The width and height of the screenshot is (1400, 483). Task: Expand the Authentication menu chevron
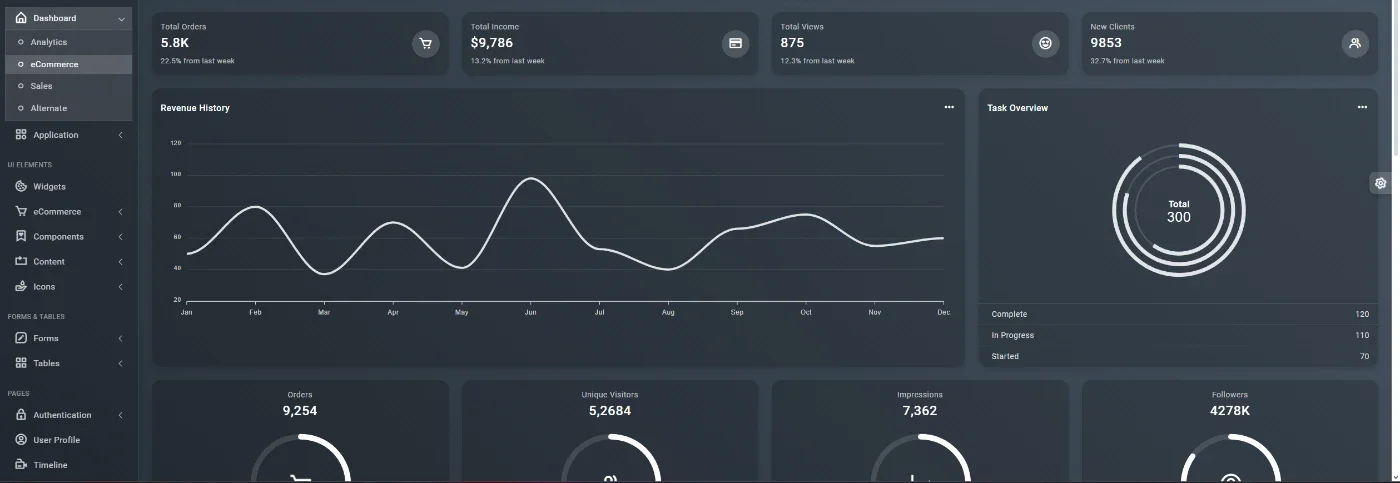click(x=121, y=415)
